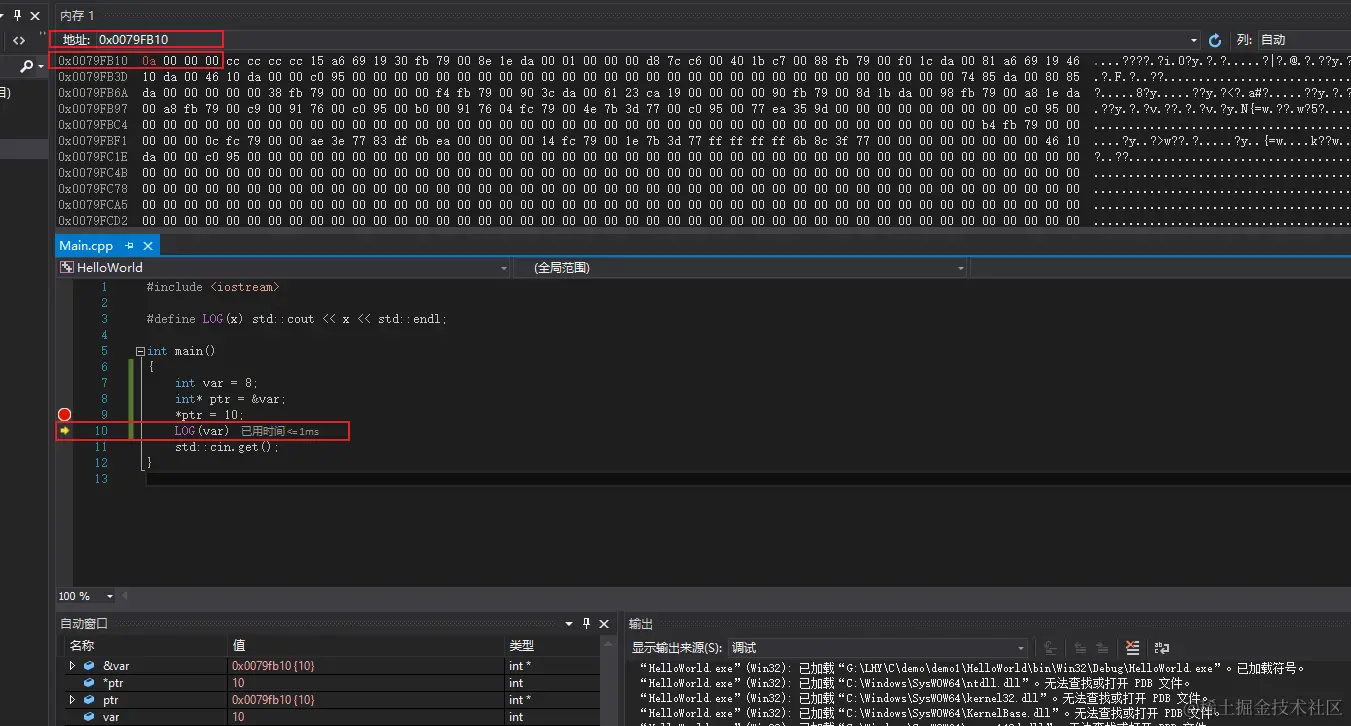Click the HelloWorld project icon in navigation bar

(67, 268)
